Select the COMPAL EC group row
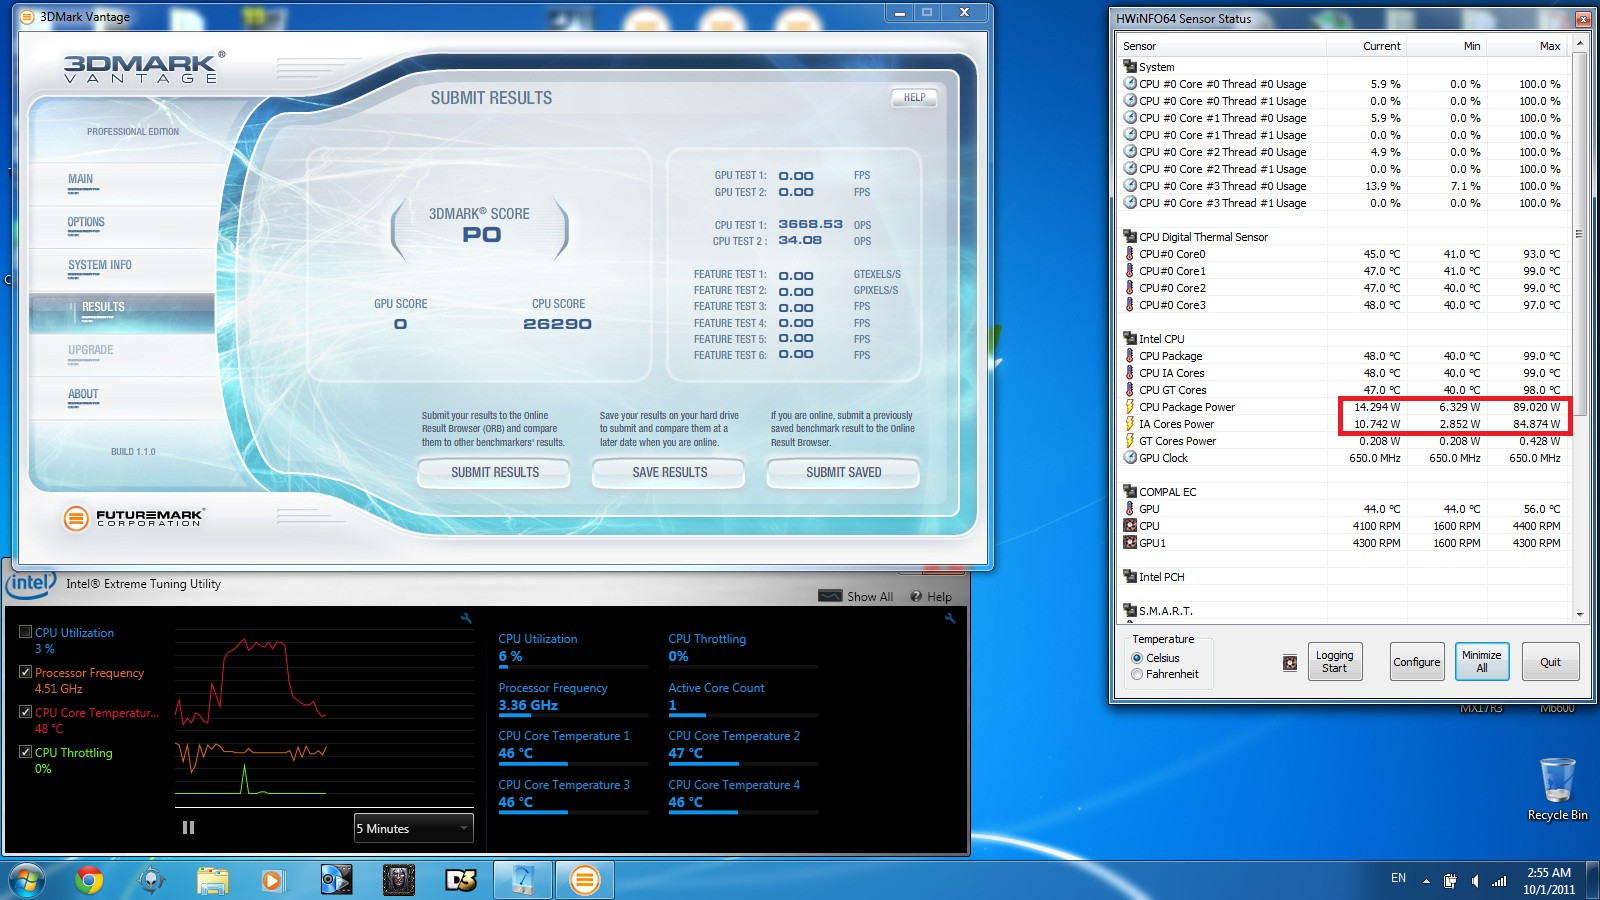The width and height of the screenshot is (1600, 900). (x=1345, y=492)
